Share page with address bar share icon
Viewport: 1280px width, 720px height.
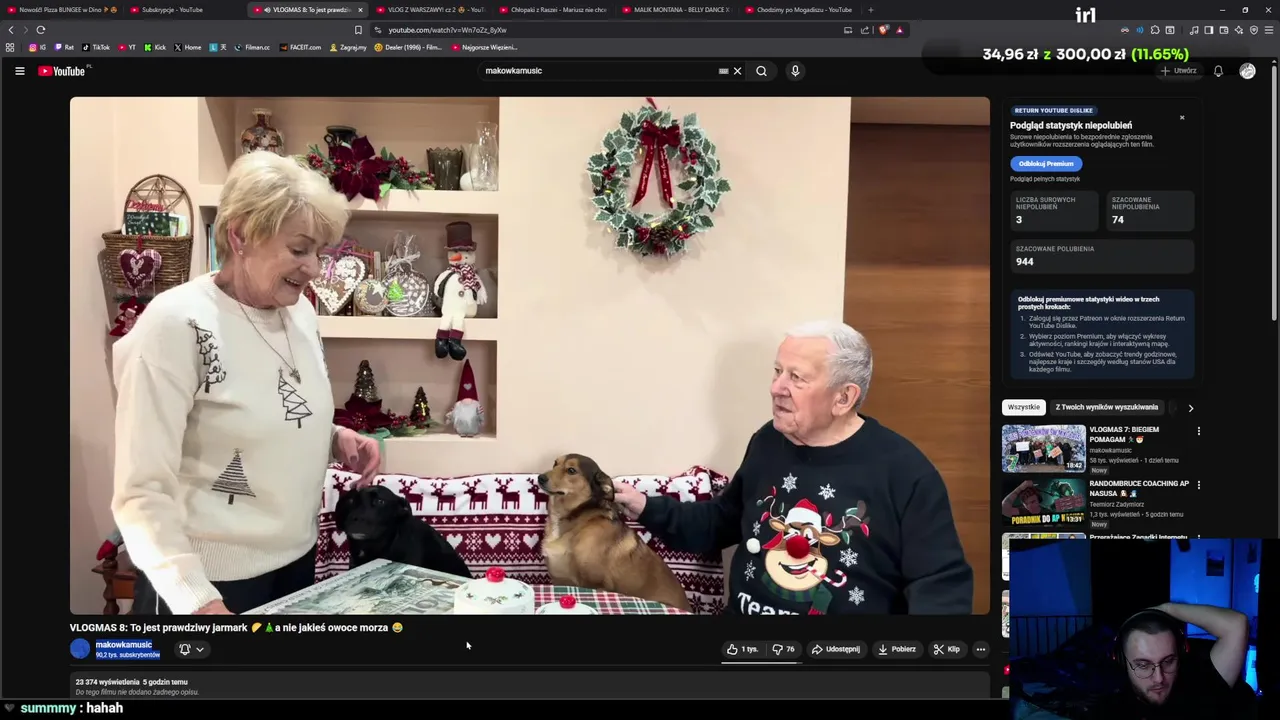[865, 30]
